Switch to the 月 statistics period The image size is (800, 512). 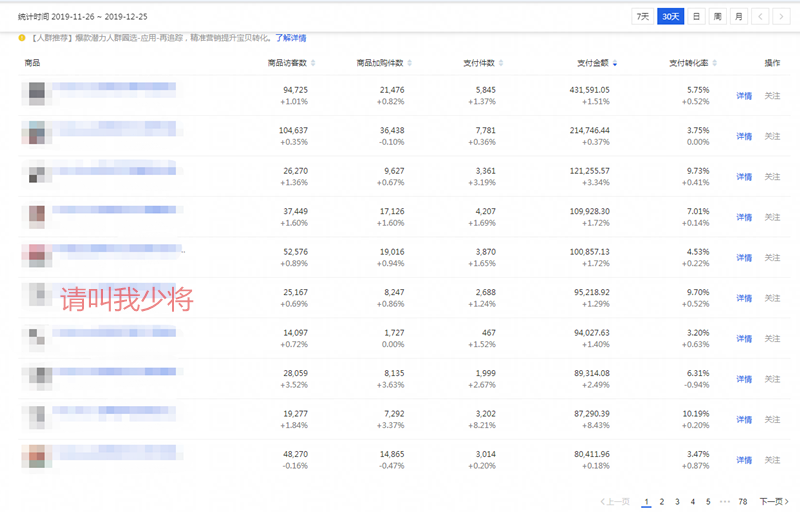point(738,16)
